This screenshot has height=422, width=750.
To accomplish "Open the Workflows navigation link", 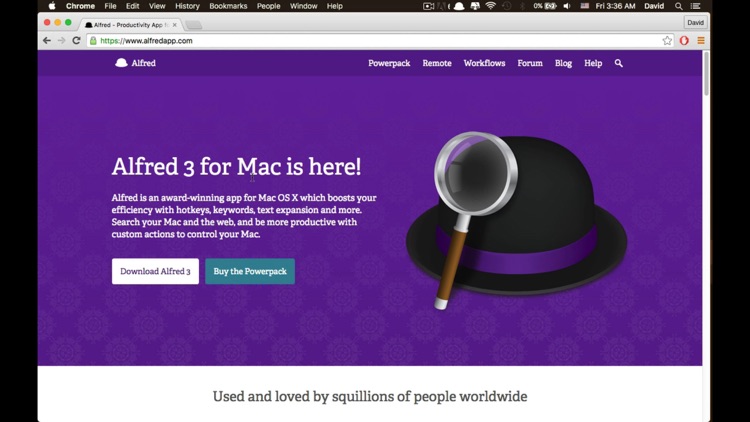I will tap(484, 63).
